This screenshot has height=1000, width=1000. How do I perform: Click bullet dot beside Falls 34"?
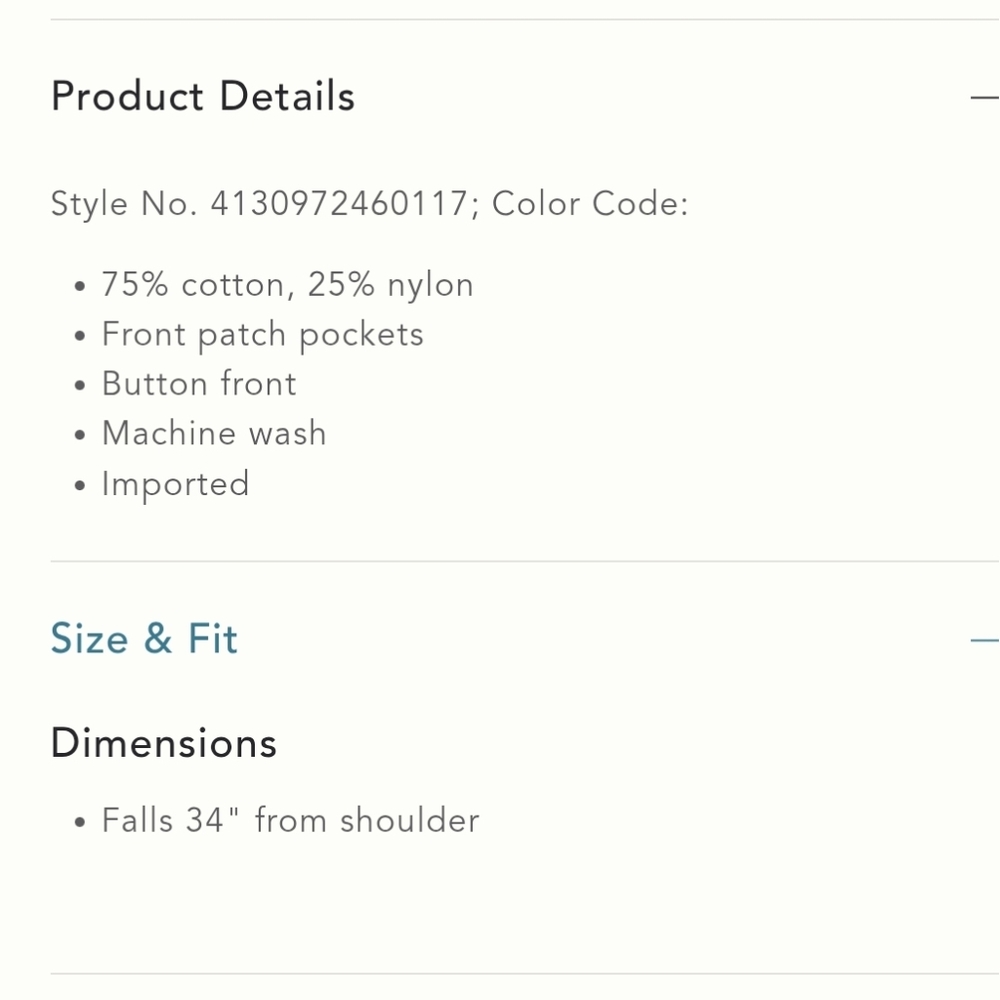click(x=80, y=822)
